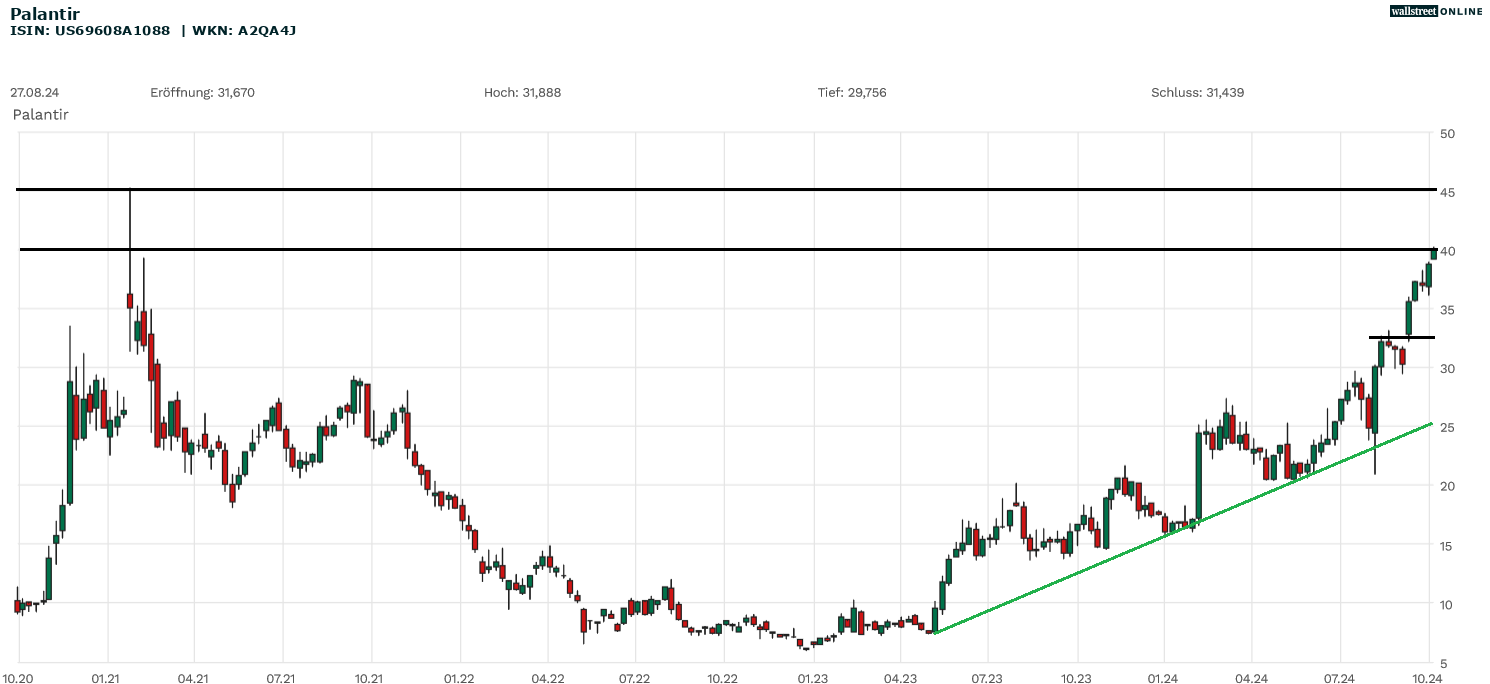This screenshot has width=1490, height=684.
Task: Click the date 27.08.24 label
Action: [x=34, y=92]
